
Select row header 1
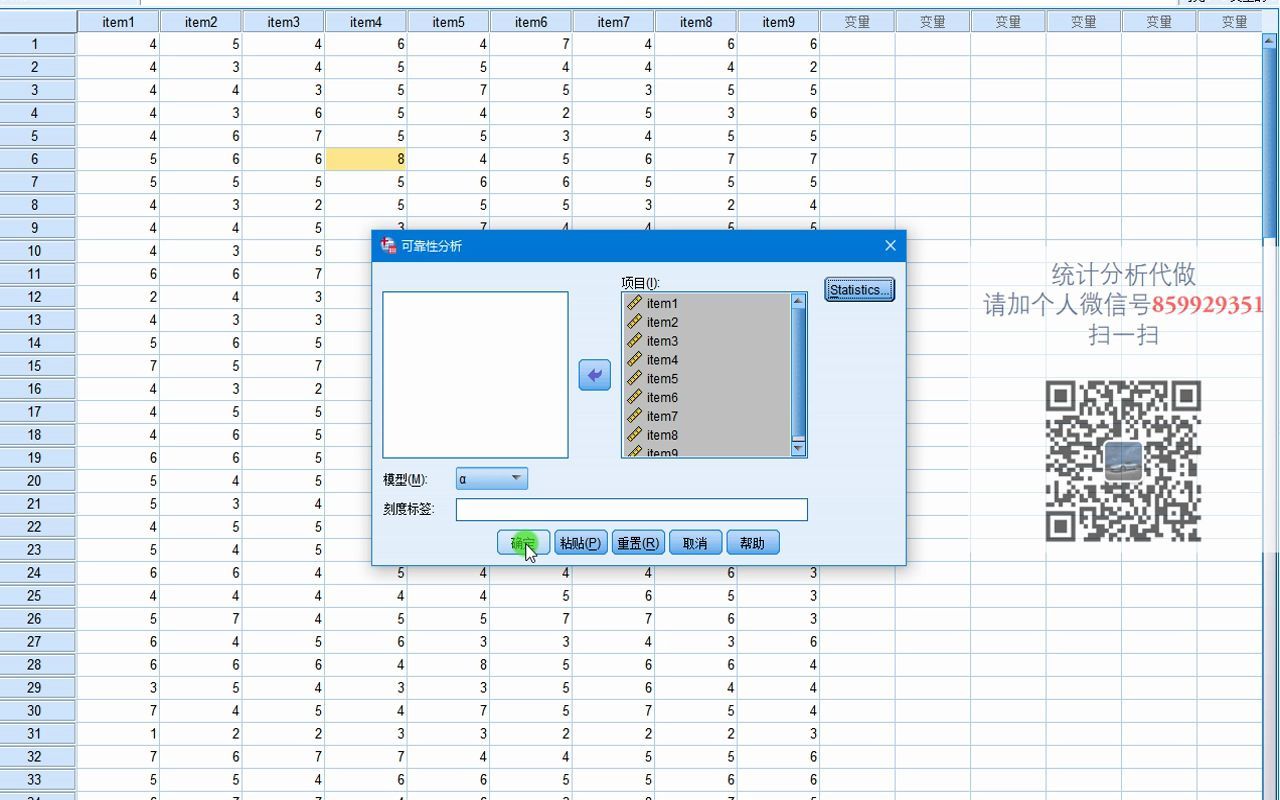point(38,44)
